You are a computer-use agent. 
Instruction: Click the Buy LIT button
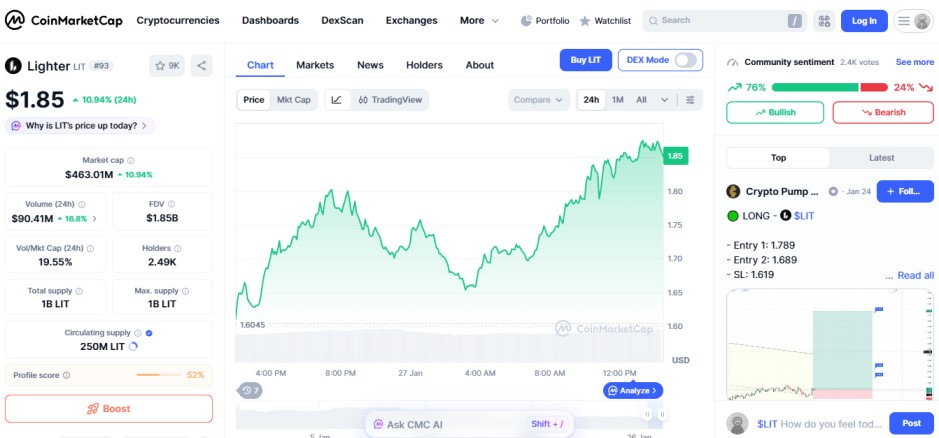[x=586, y=60]
